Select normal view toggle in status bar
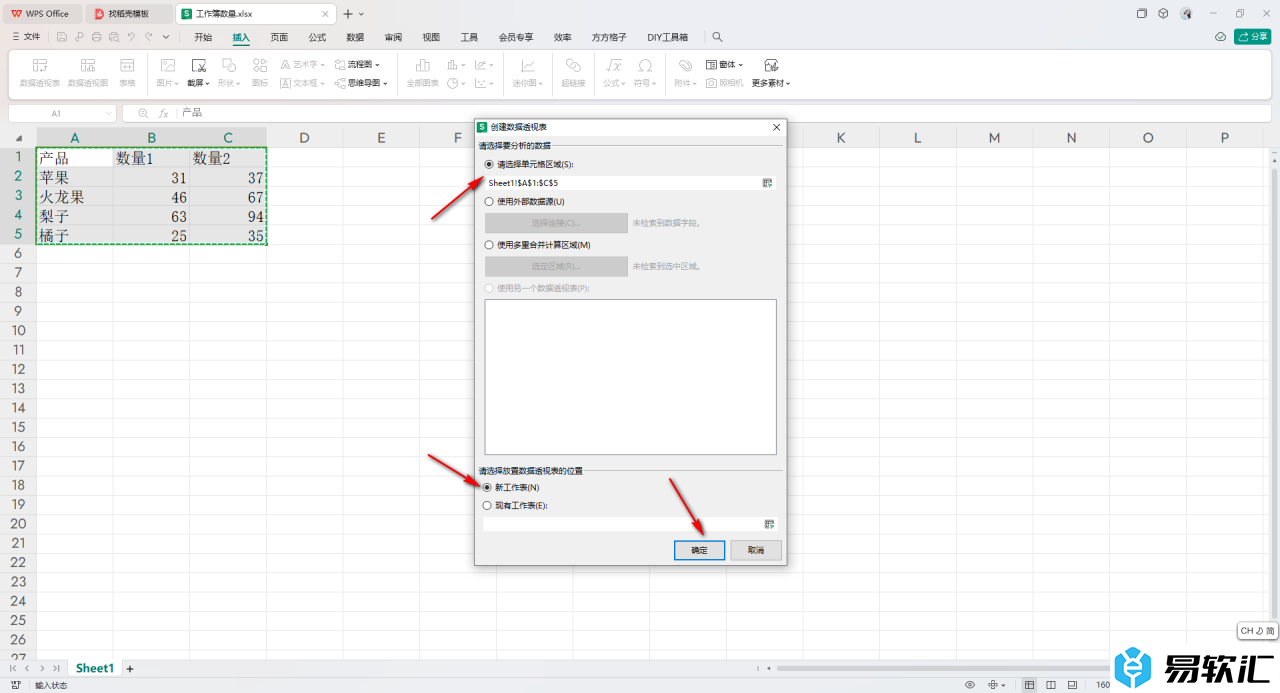The image size is (1280, 693). point(1029,685)
